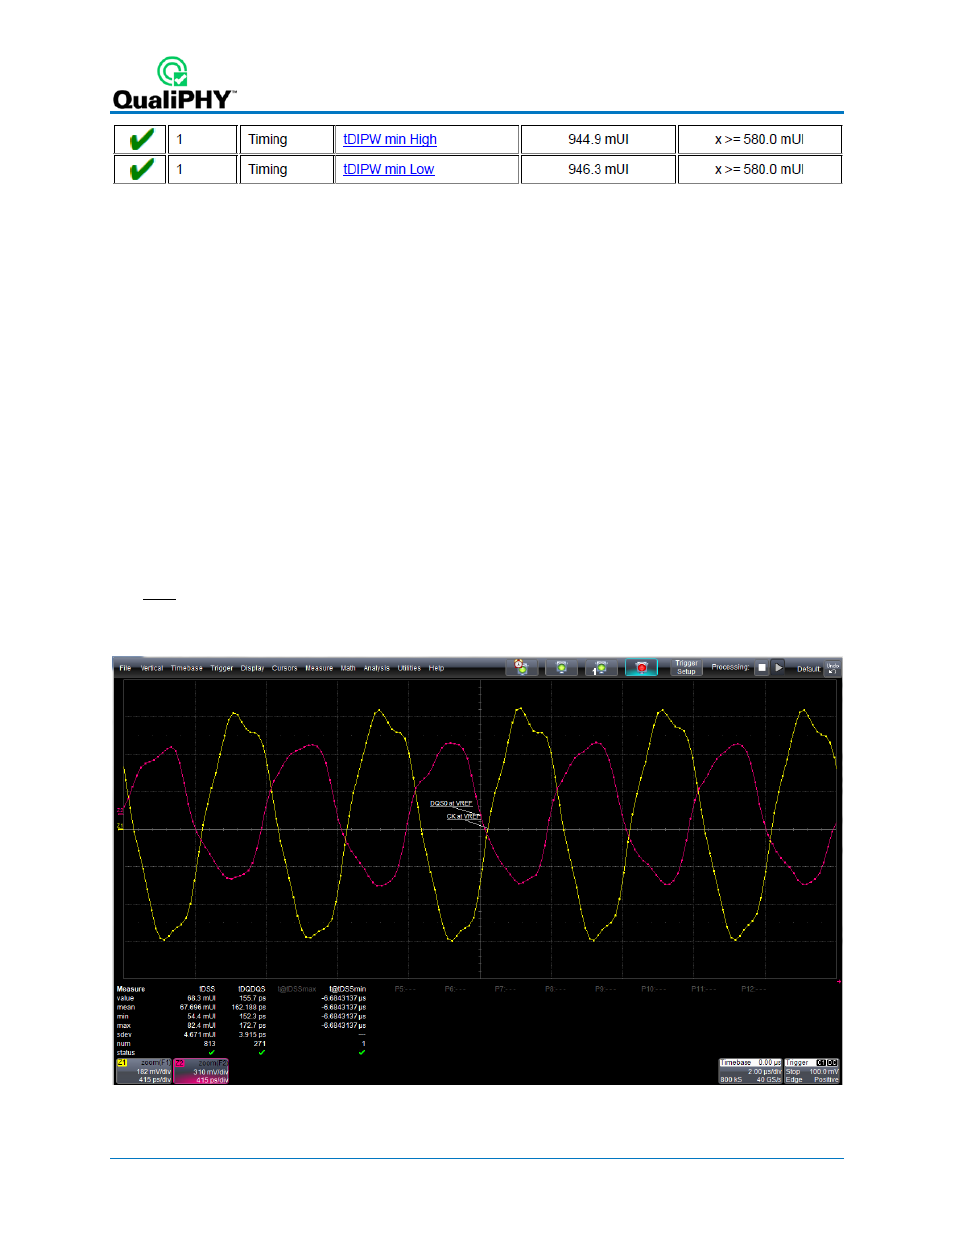The width and height of the screenshot is (954, 1235).
Task: Click the P12 empty measurement slot
Action: click(754, 989)
